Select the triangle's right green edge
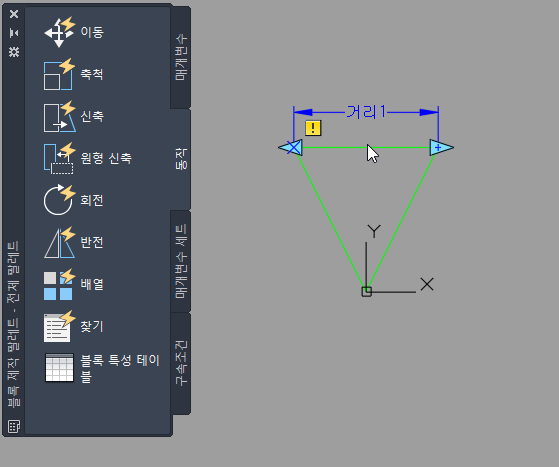 tap(401, 222)
